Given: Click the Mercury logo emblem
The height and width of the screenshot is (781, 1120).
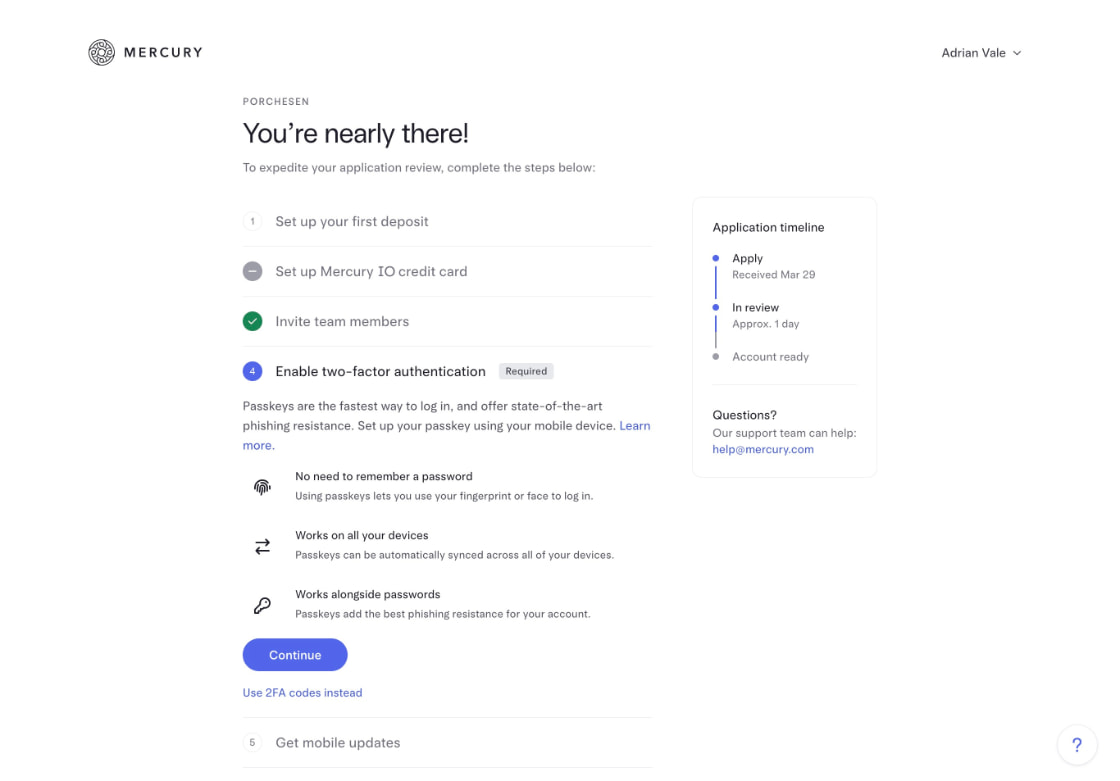Looking at the screenshot, I should click(x=101, y=52).
